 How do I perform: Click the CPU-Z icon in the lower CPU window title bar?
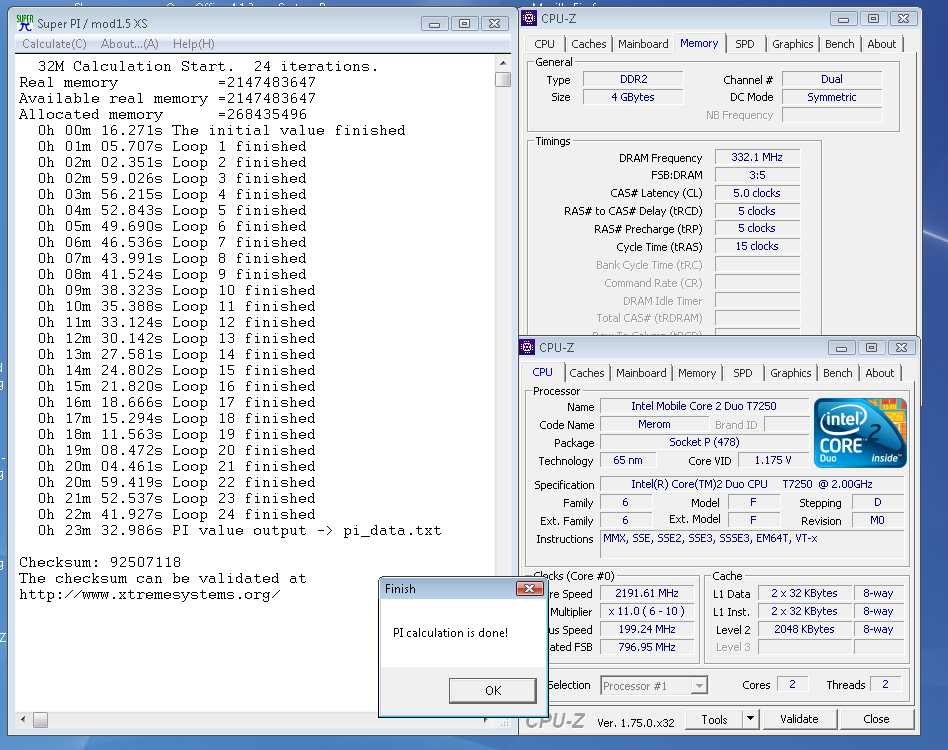(x=527, y=347)
